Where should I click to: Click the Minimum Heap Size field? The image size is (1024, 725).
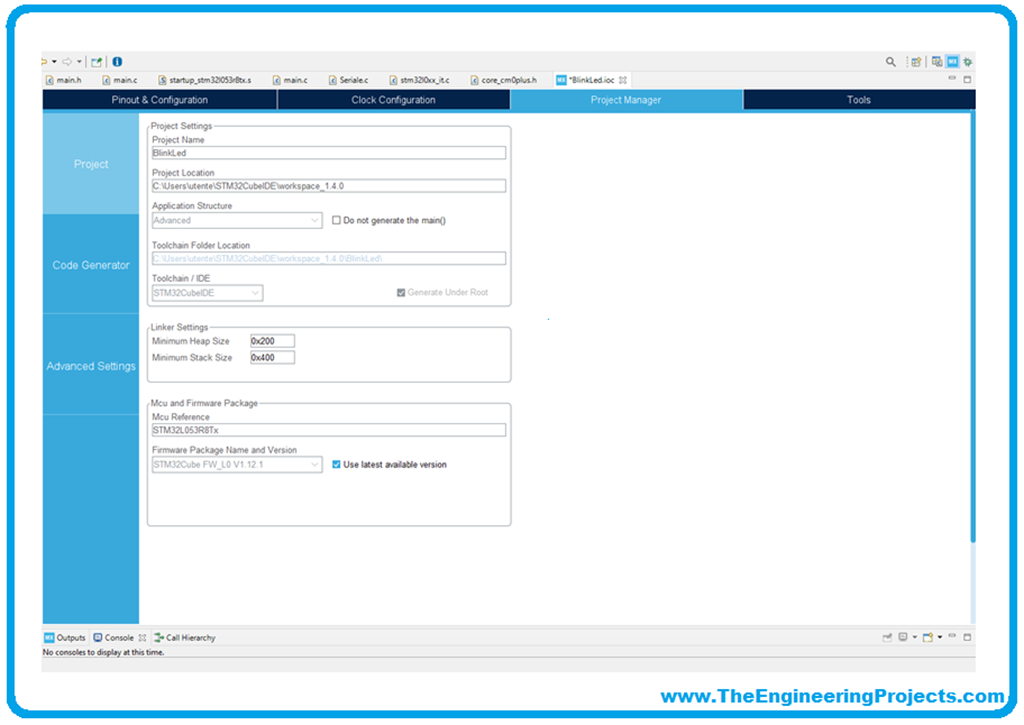272,341
